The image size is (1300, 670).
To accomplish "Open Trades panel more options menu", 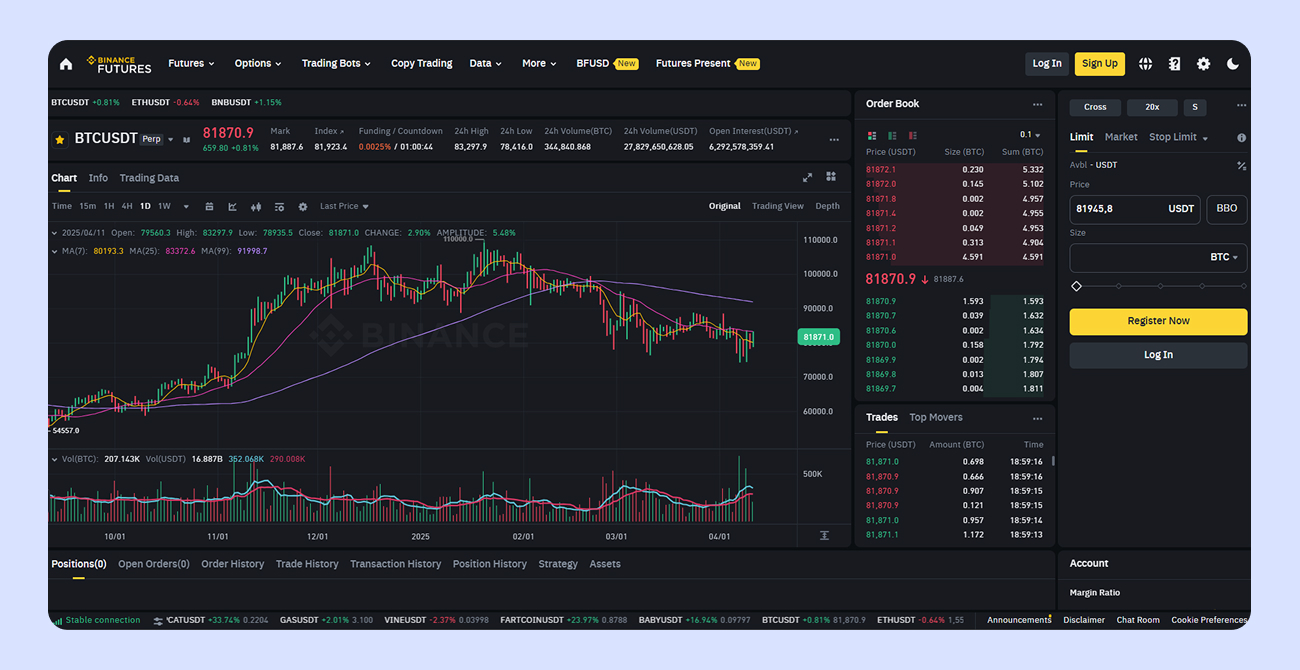I will 1038,418.
